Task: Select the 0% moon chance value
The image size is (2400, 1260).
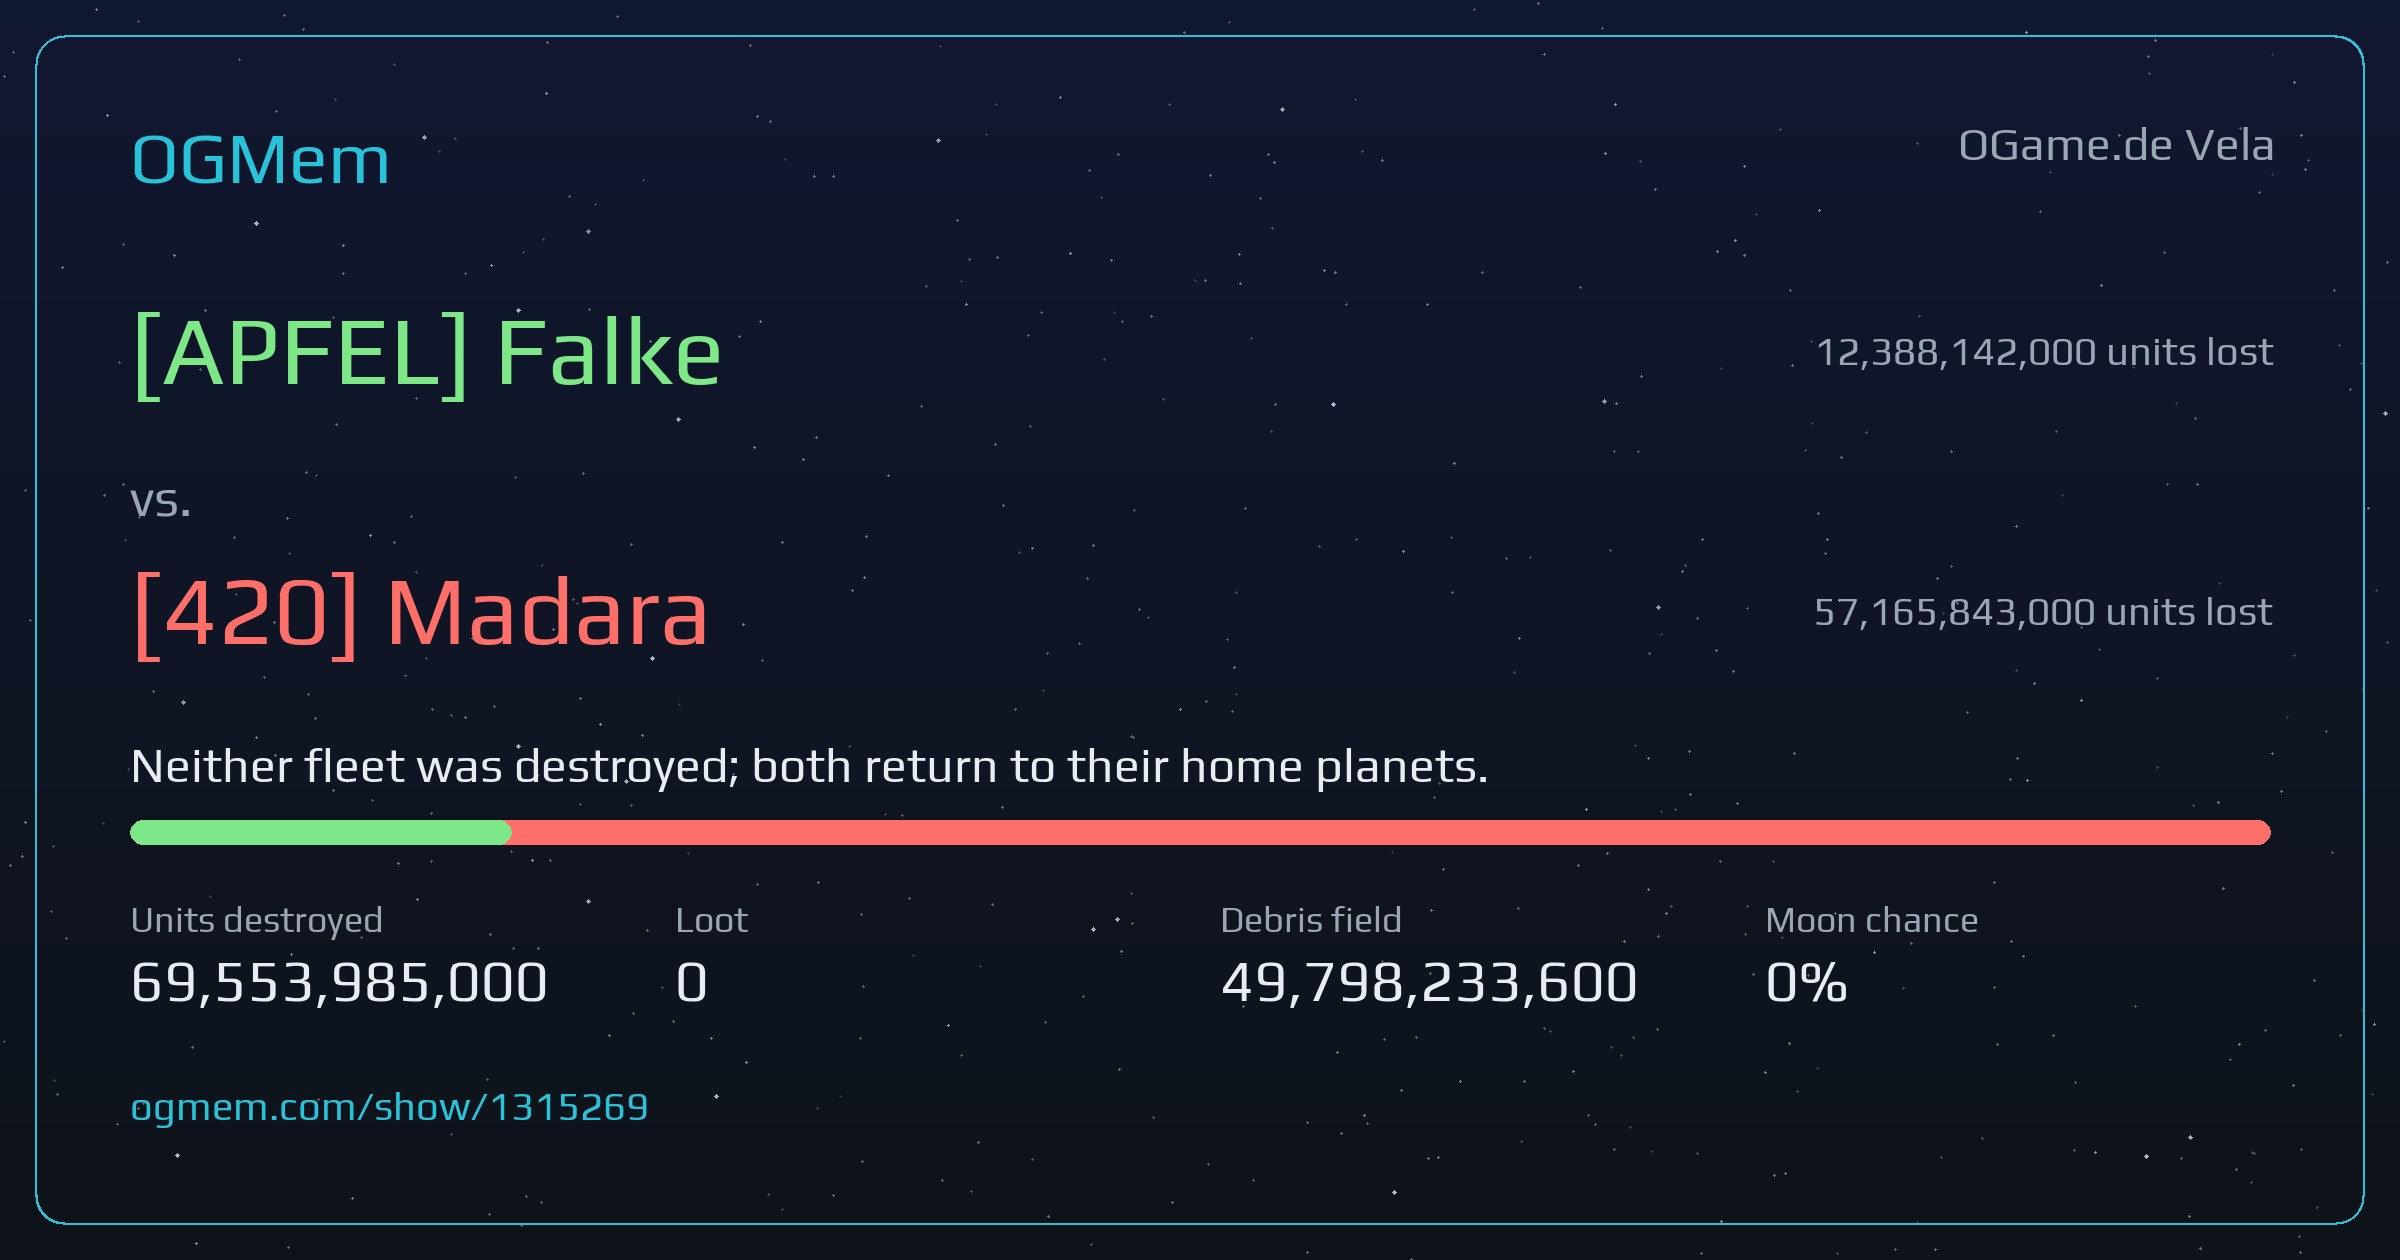Action: 1806,982
